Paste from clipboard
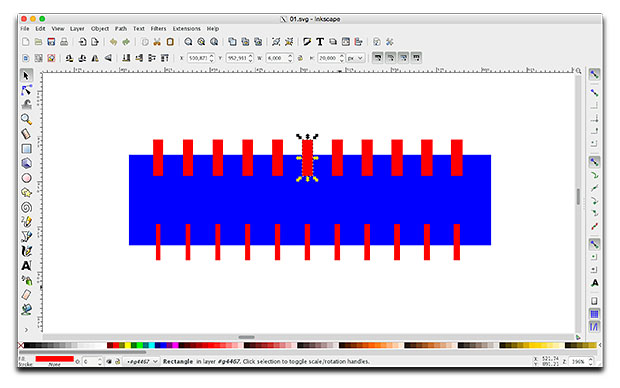Screen dimensions: 620x388 [x=170, y=42]
